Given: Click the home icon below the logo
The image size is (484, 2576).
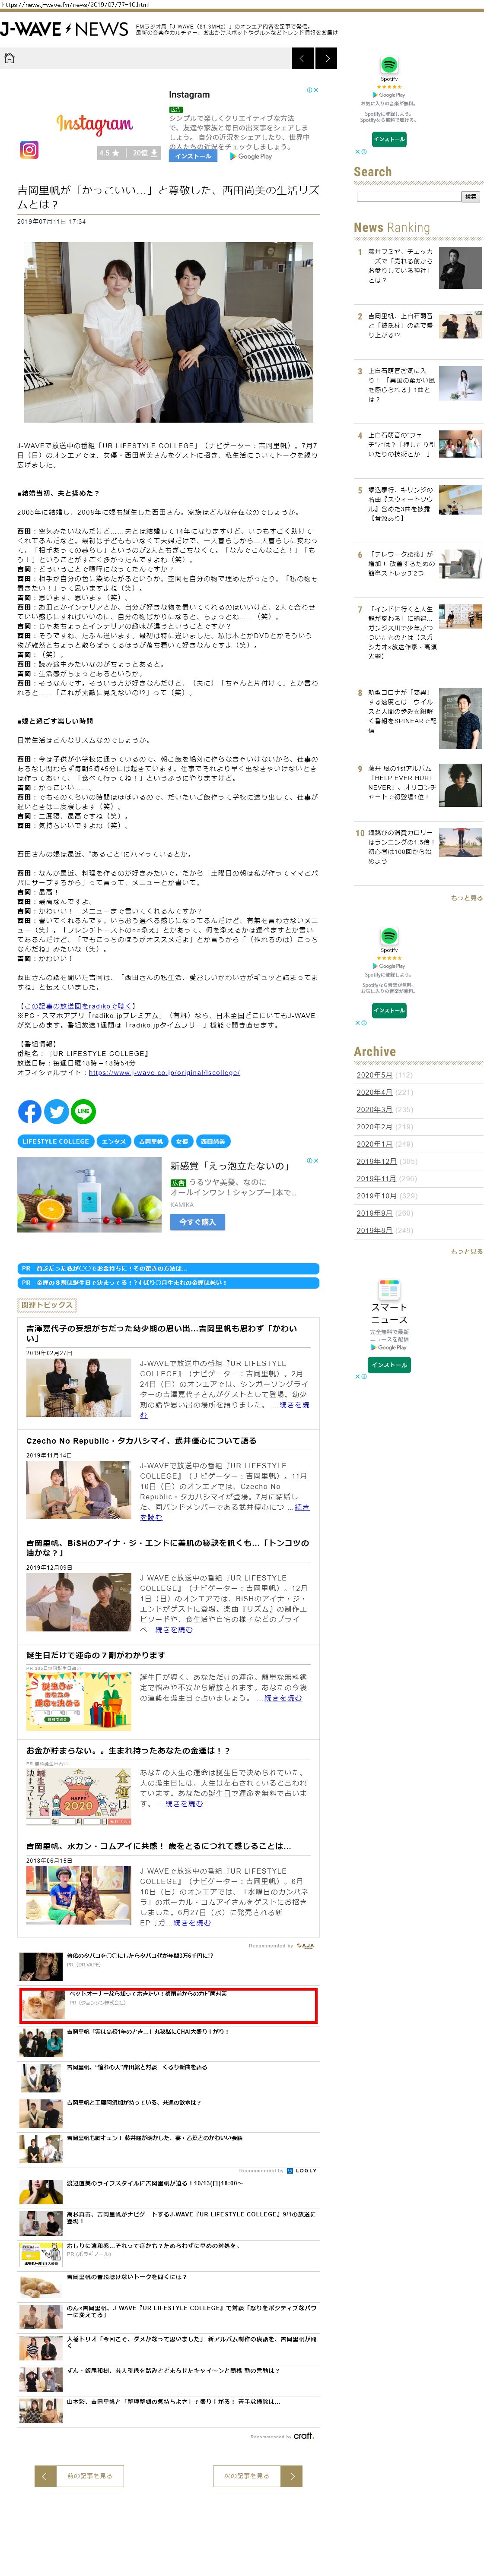Looking at the screenshot, I should pyautogui.click(x=9, y=58).
